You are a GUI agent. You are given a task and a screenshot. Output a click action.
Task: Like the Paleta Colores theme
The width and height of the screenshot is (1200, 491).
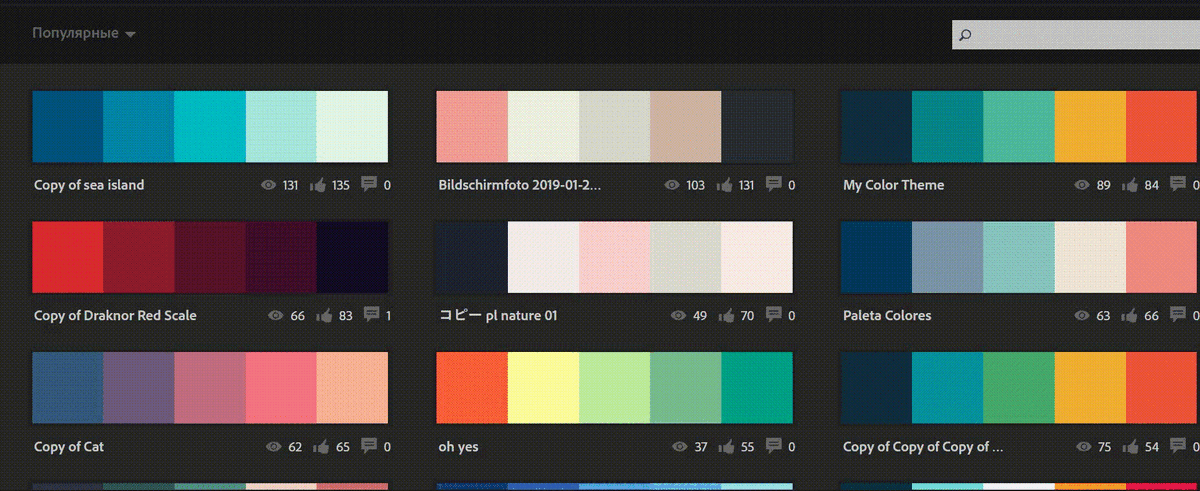click(1130, 314)
